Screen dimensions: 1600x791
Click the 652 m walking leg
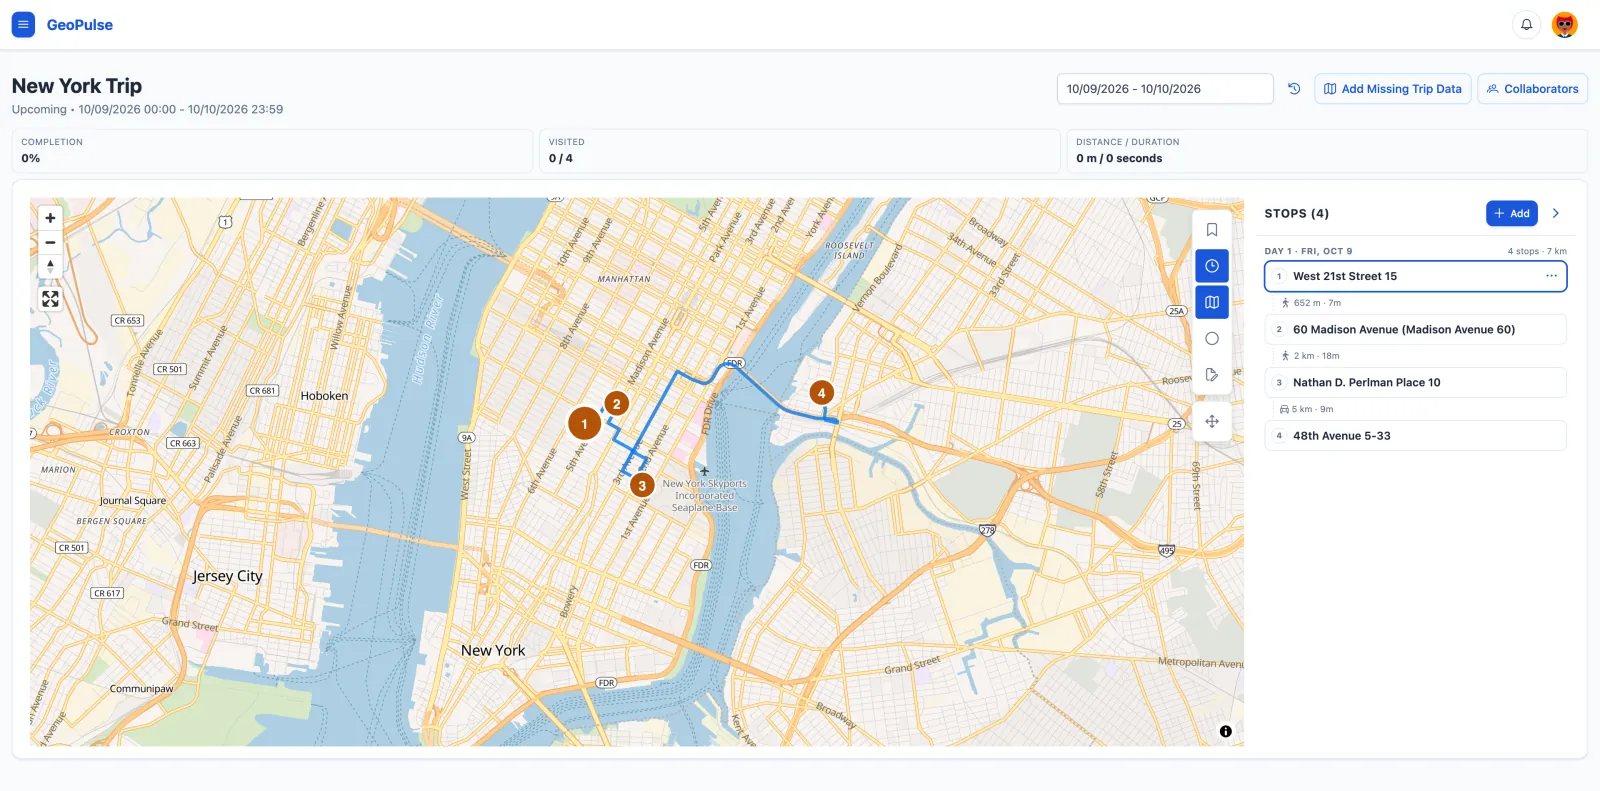[1311, 303]
